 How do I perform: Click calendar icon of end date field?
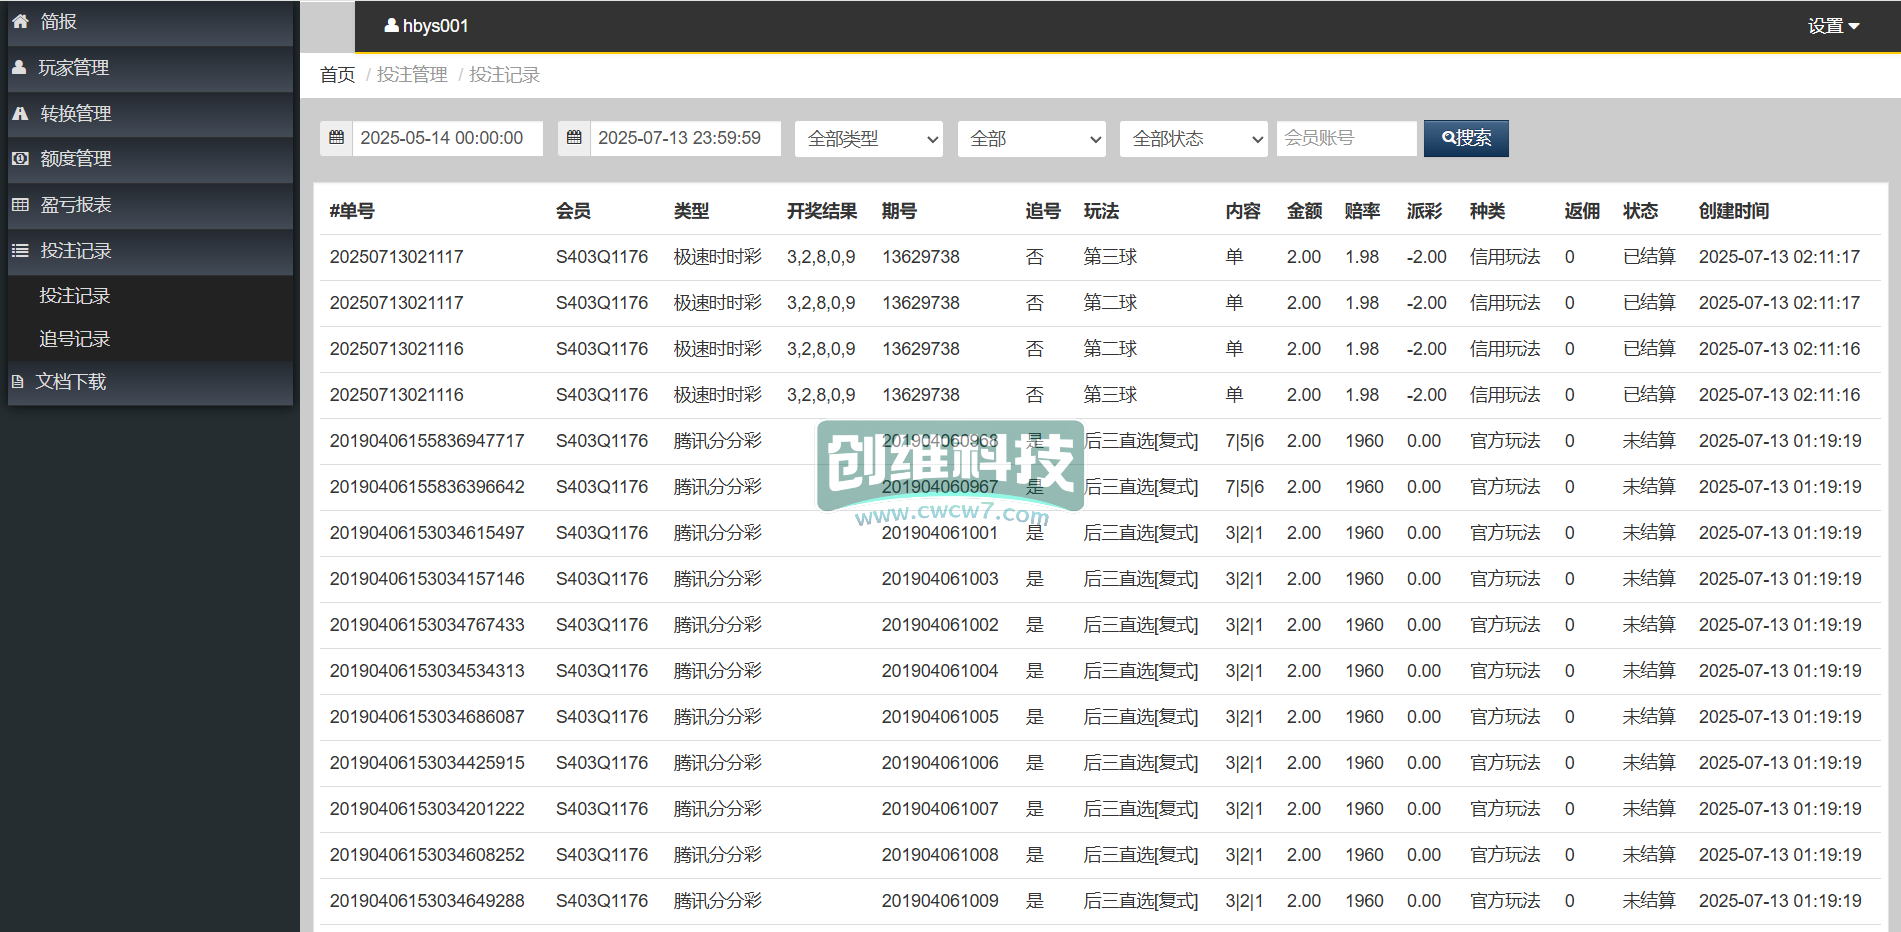(574, 138)
